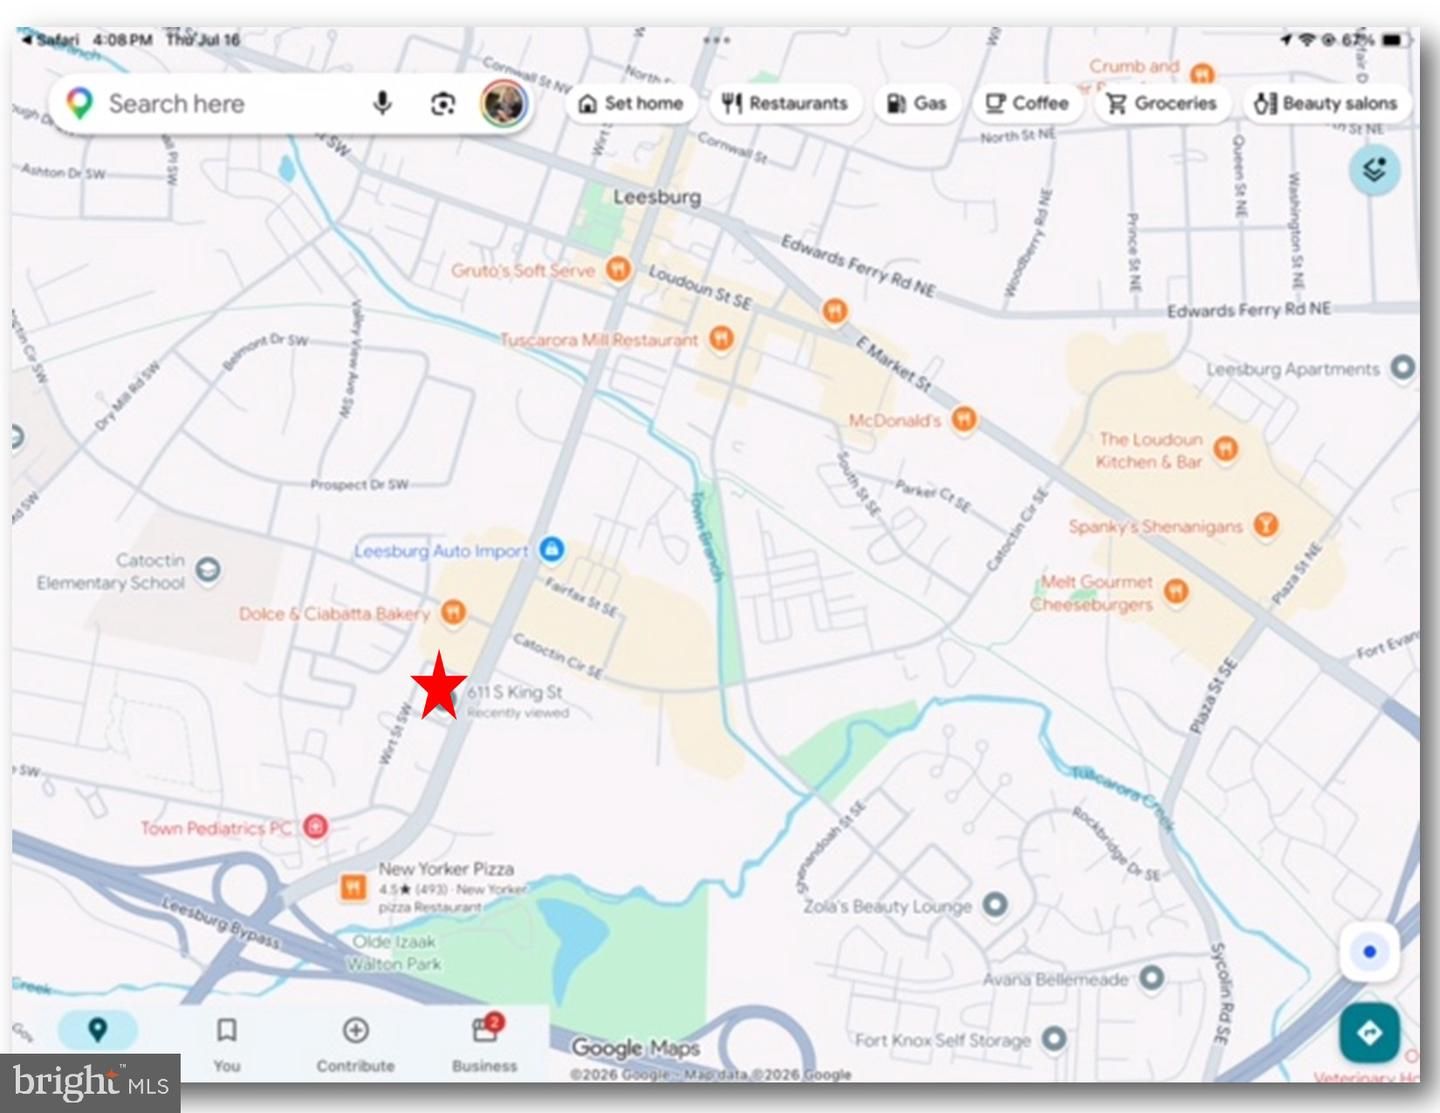Center map on my location
Image resolution: width=1440 pixels, height=1113 pixels.
click(1369, 952)
